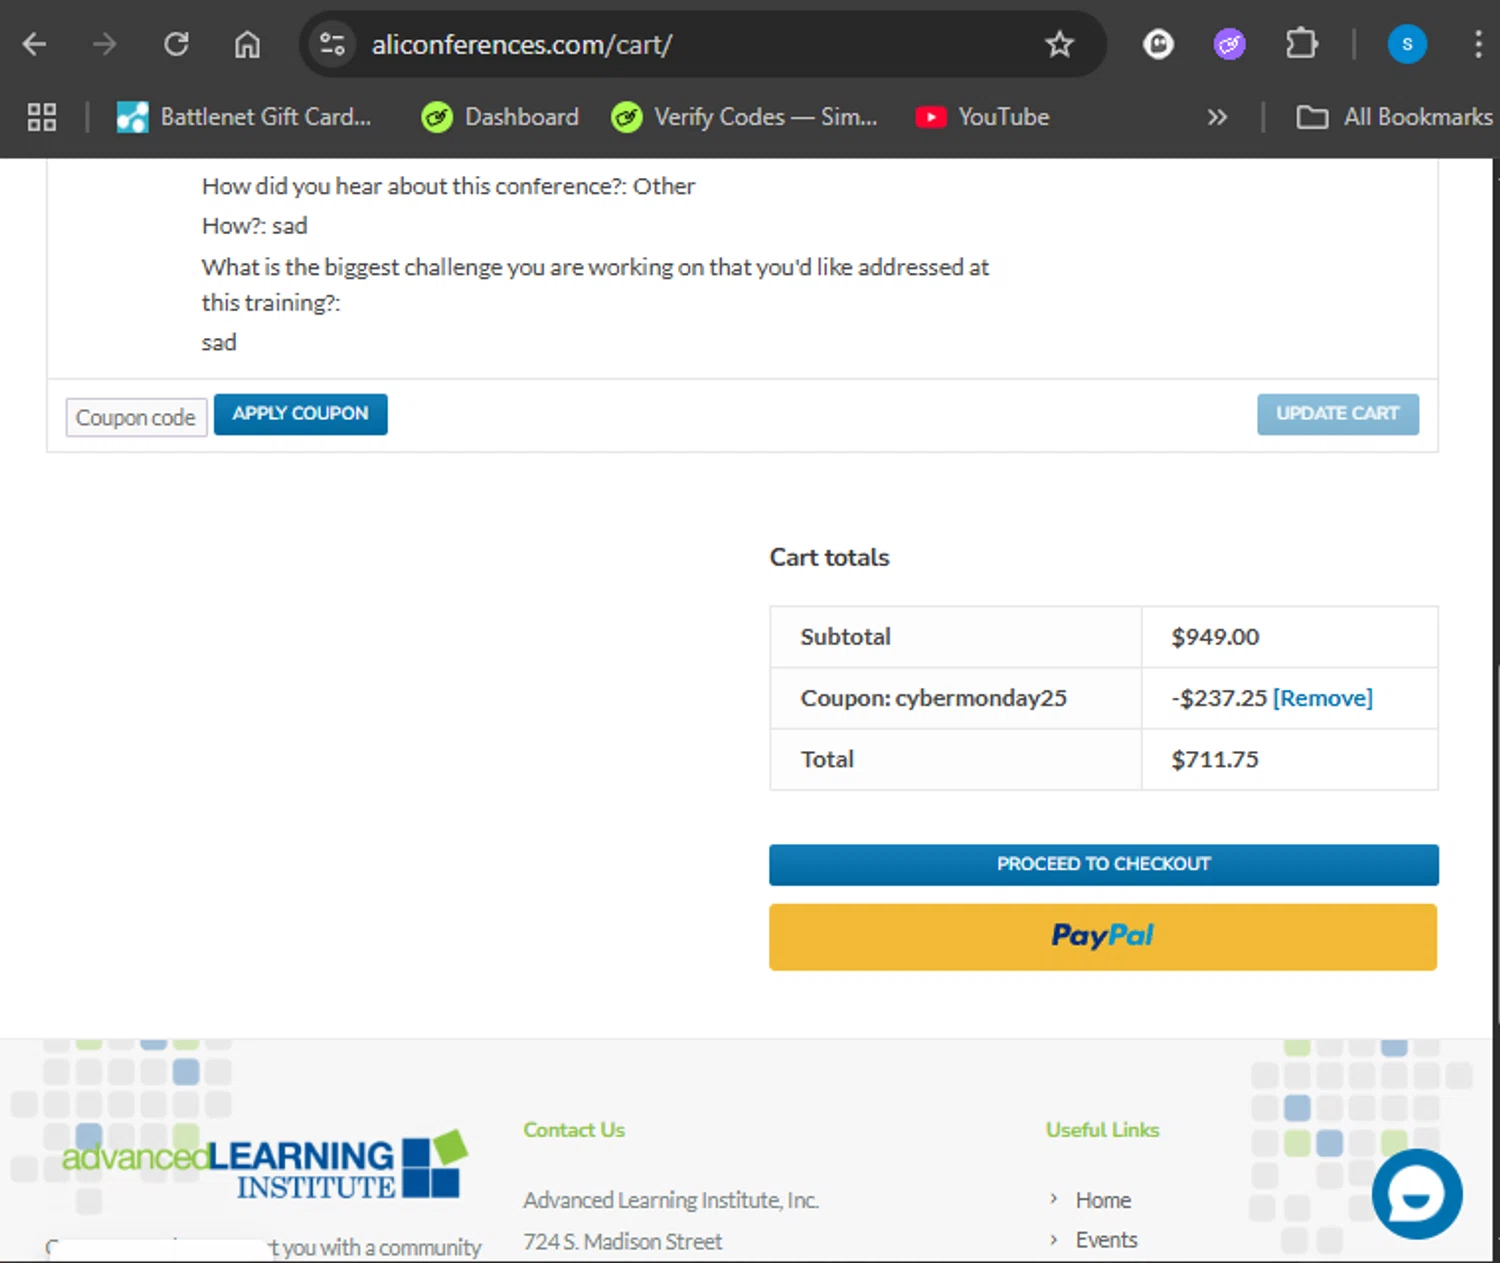This screenshot has height=1263, width=1500.
Task: Go back to the previous page
Action: [x=35, y=44]
